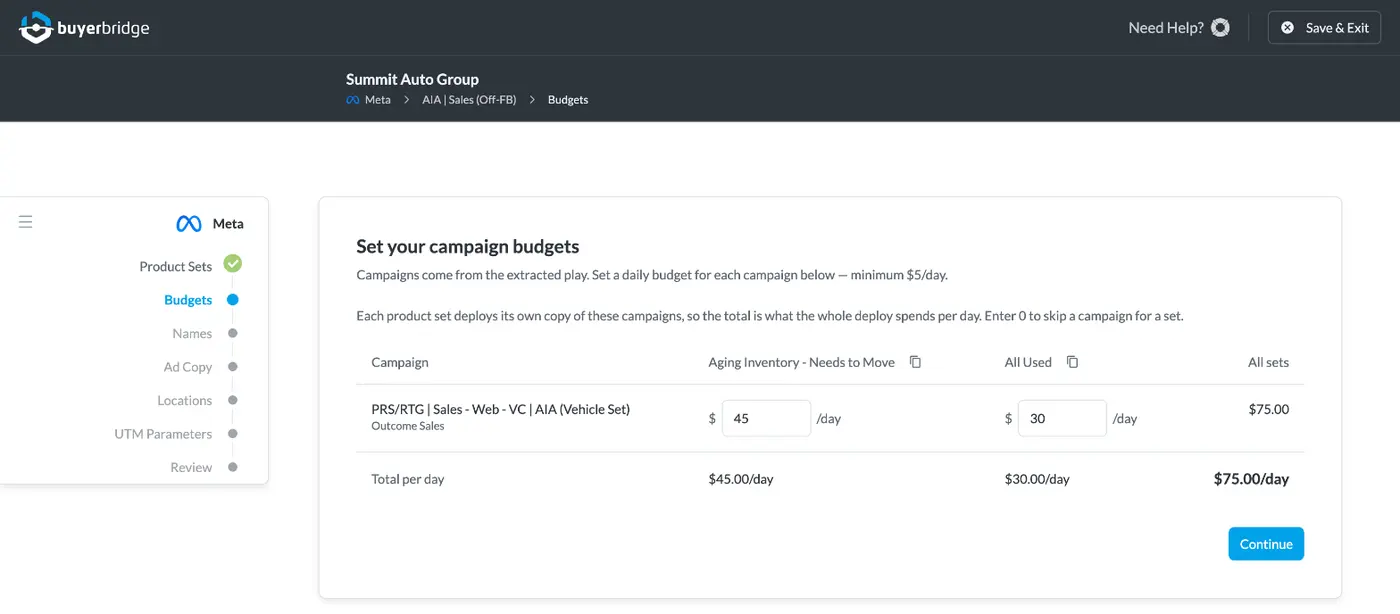Click the Outcome Sales label
The height and width of the screenshot is (614, 1400).
click(408, 426)
